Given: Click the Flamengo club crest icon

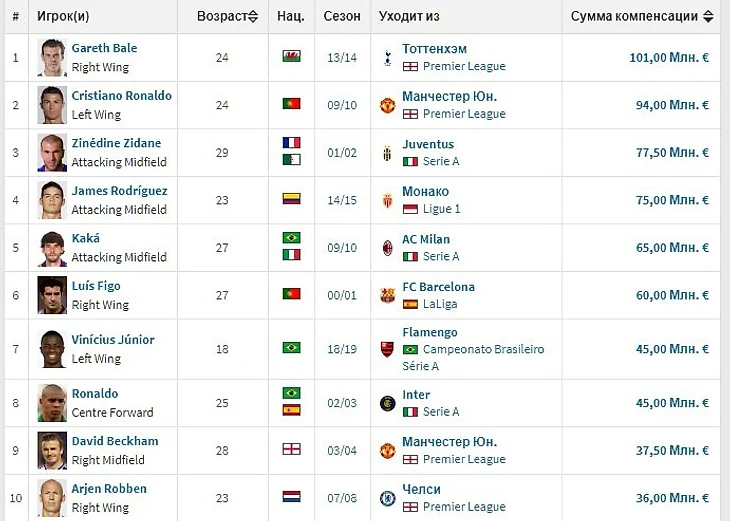Looking at the screenshot, I should [387, 349].
